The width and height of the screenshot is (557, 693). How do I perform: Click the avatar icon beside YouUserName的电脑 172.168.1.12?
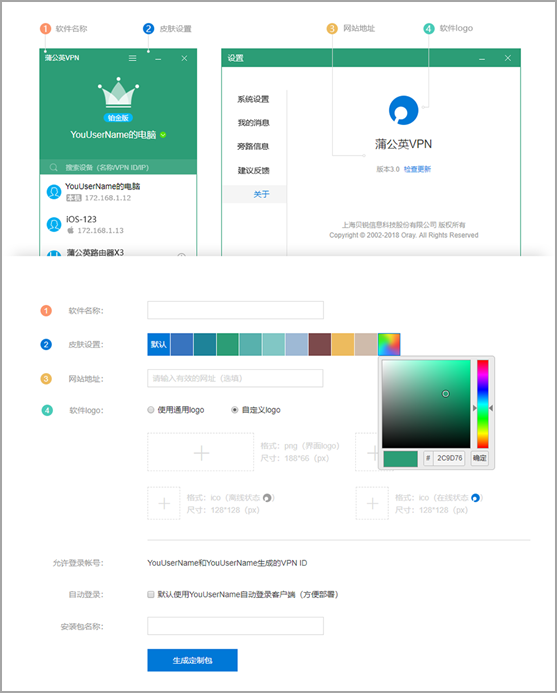[x=54, y=192]
